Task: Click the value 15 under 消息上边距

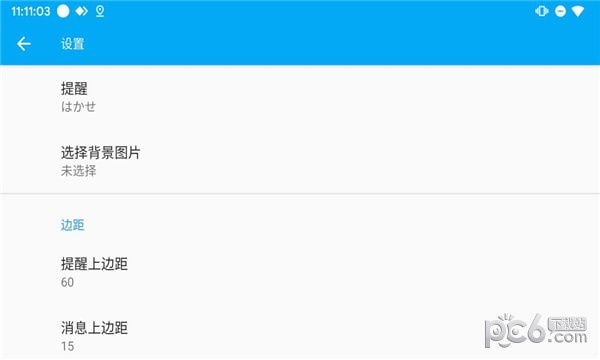Action: pos(67,346)
